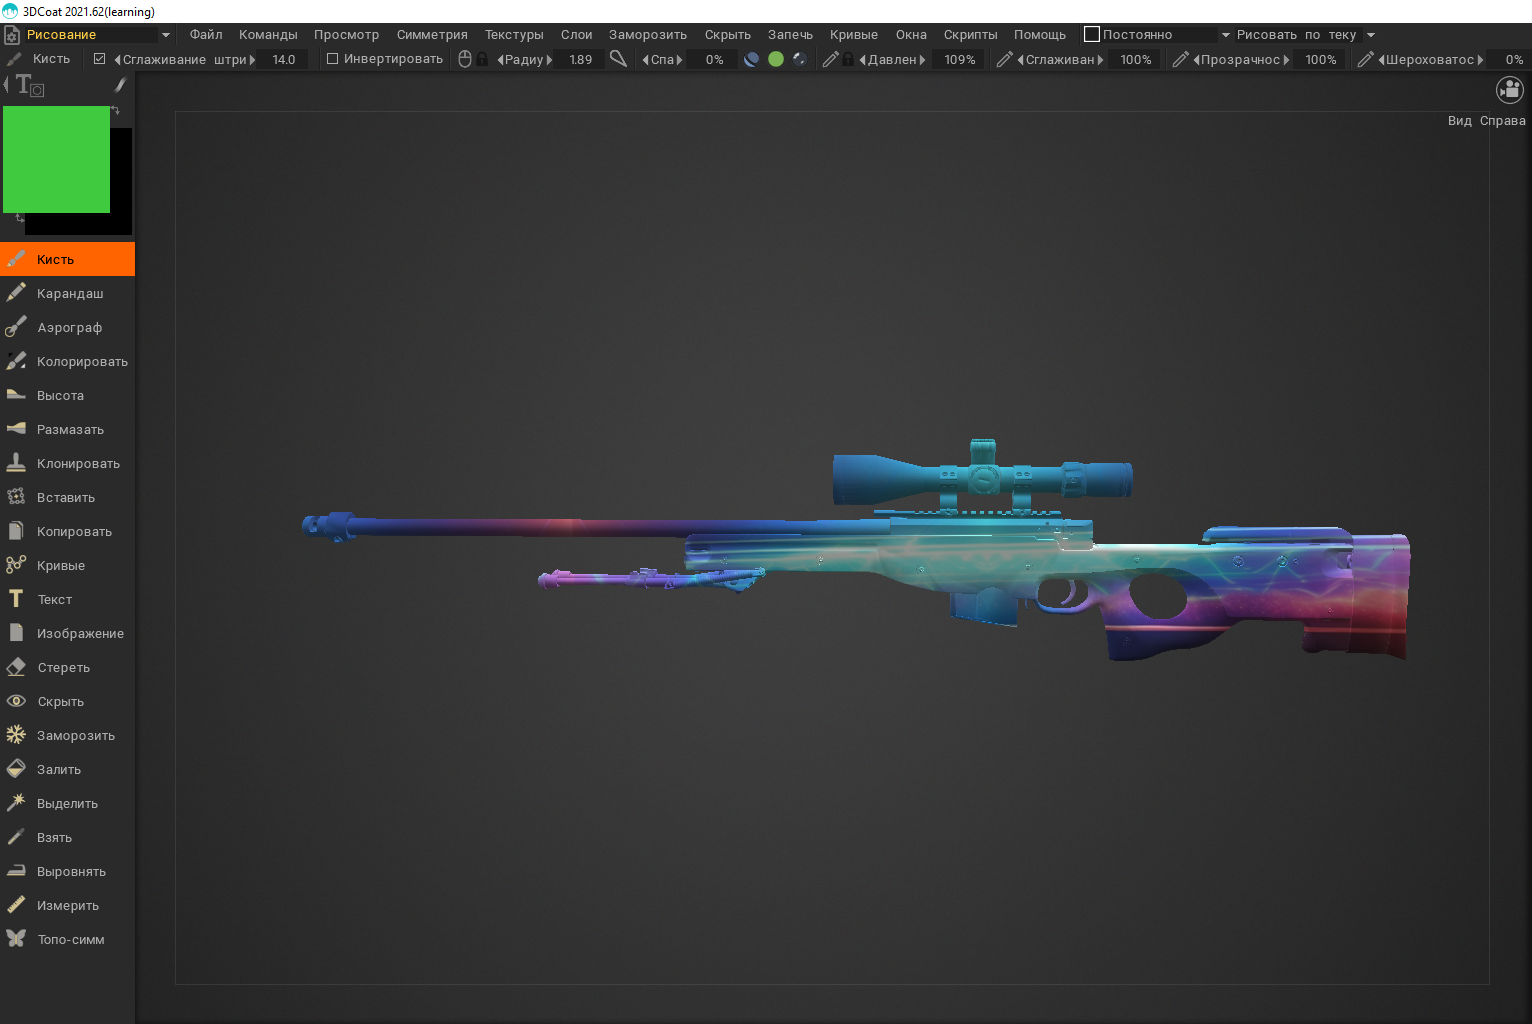Select the Копировать tool

(x=67, y=531)
